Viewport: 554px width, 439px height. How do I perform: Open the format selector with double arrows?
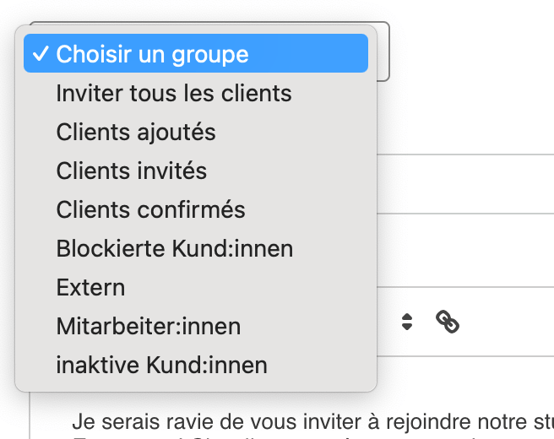pos(407,322)
